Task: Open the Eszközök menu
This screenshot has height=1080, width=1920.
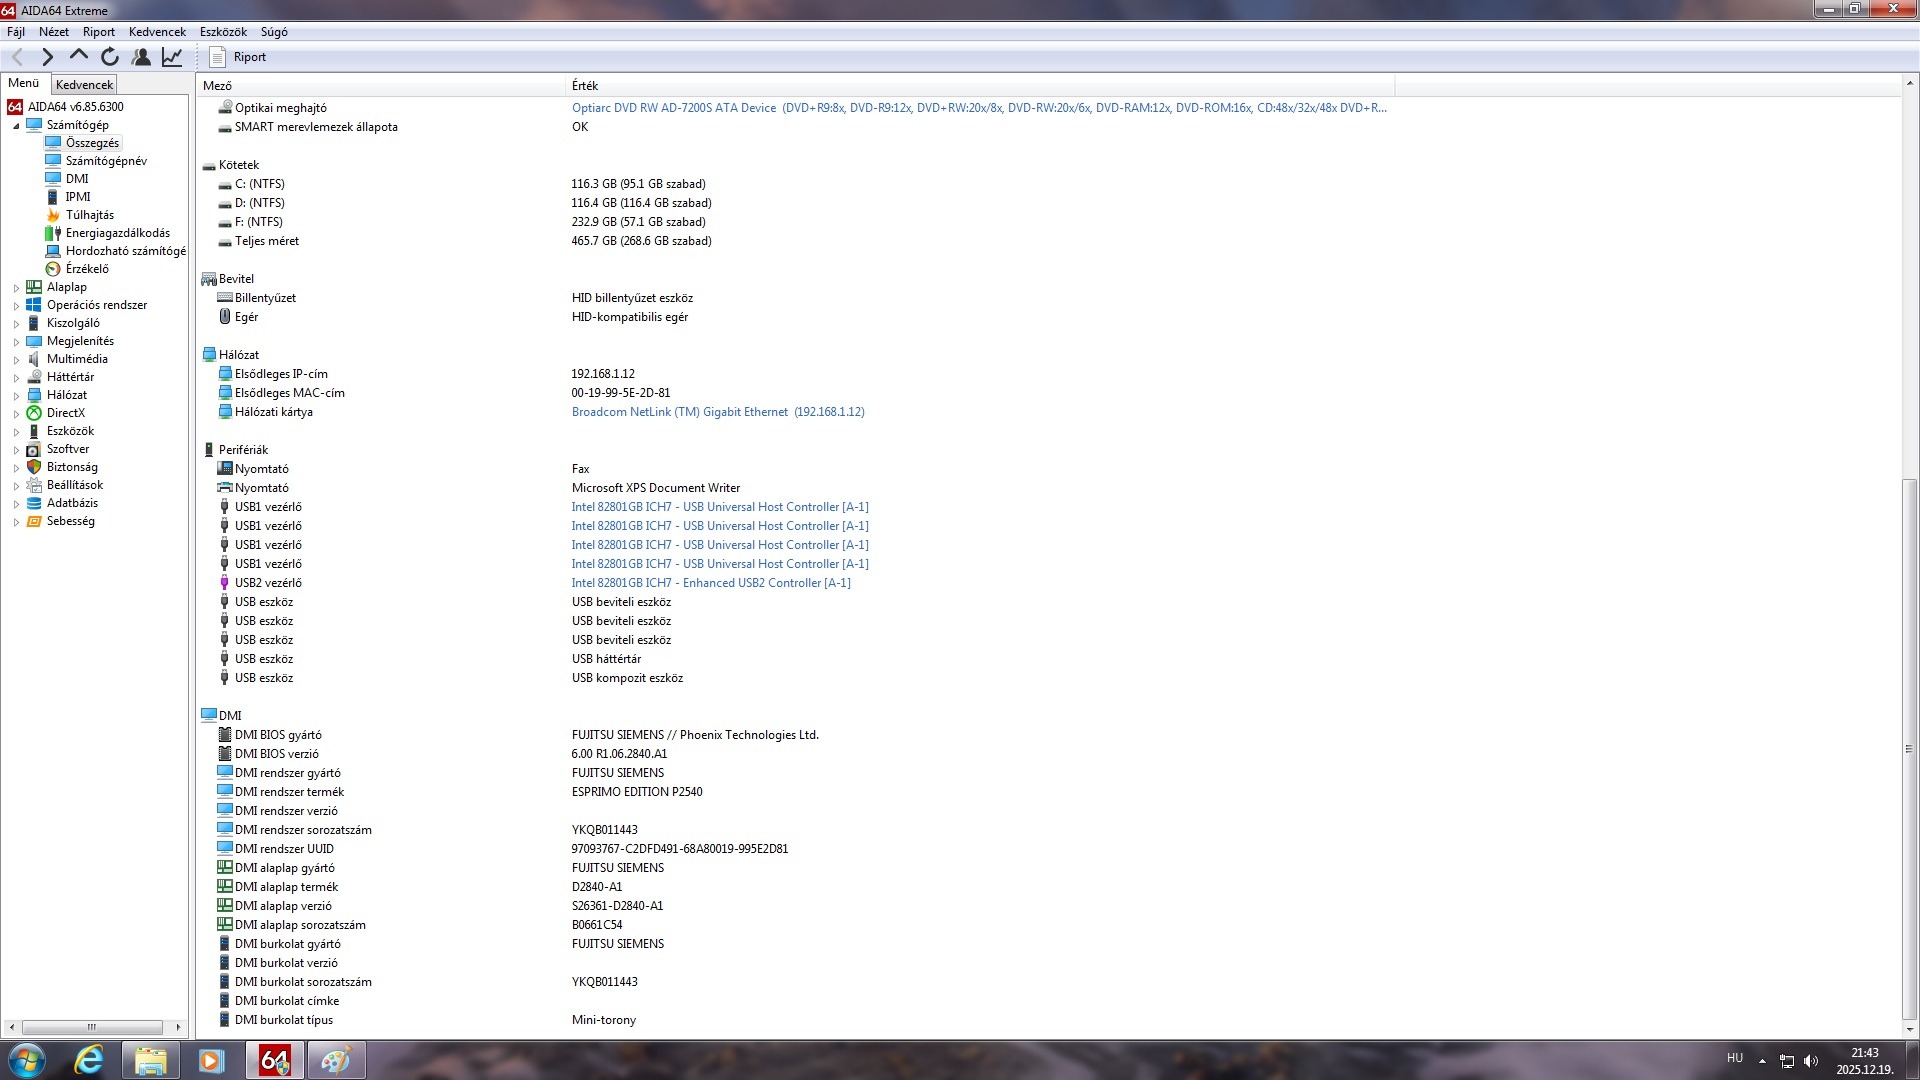Action: (222, 32)
